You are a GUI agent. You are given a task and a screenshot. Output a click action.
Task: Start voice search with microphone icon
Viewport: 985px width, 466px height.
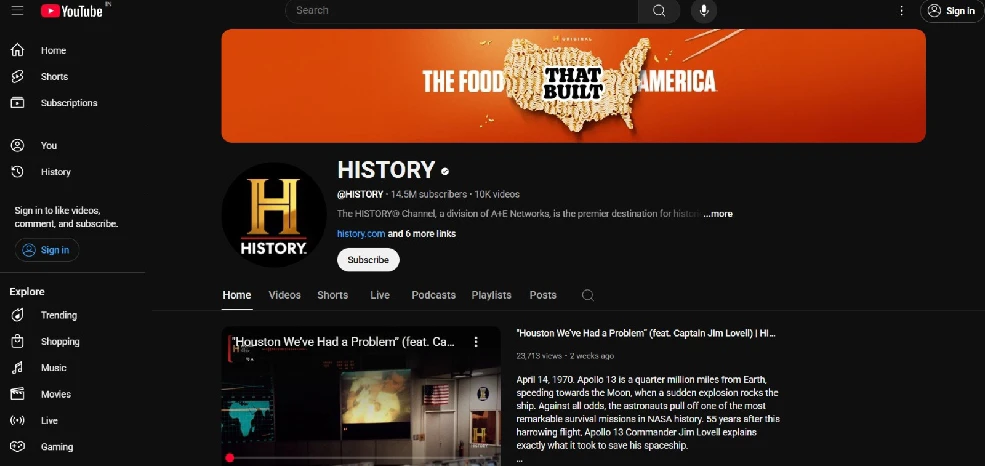pyautogui.click(x=704, y=11)
